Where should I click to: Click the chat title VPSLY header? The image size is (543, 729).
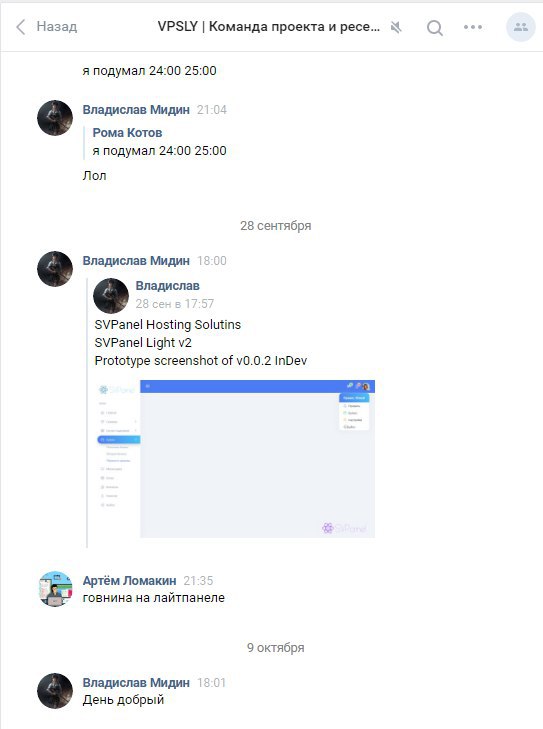coord(269,27)
